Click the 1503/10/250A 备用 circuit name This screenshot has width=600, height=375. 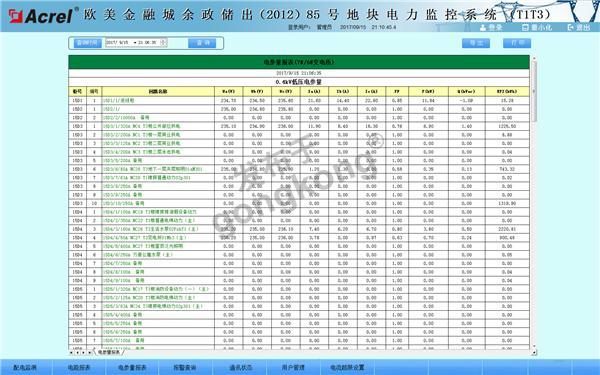point(124,203)
